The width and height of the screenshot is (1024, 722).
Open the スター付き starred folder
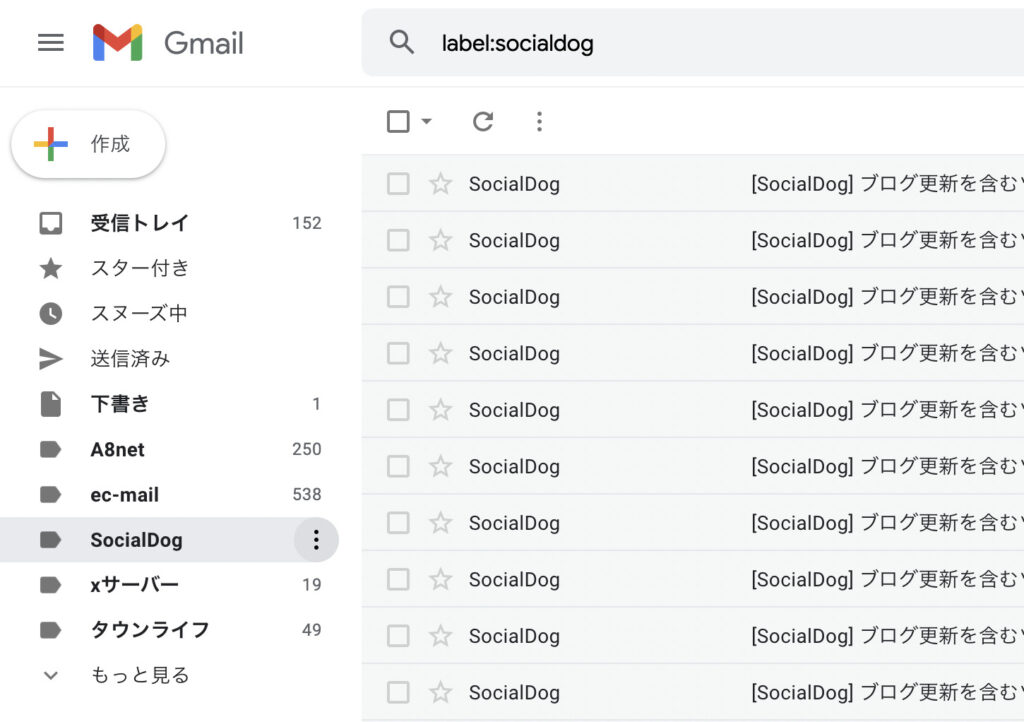[170, 268]
